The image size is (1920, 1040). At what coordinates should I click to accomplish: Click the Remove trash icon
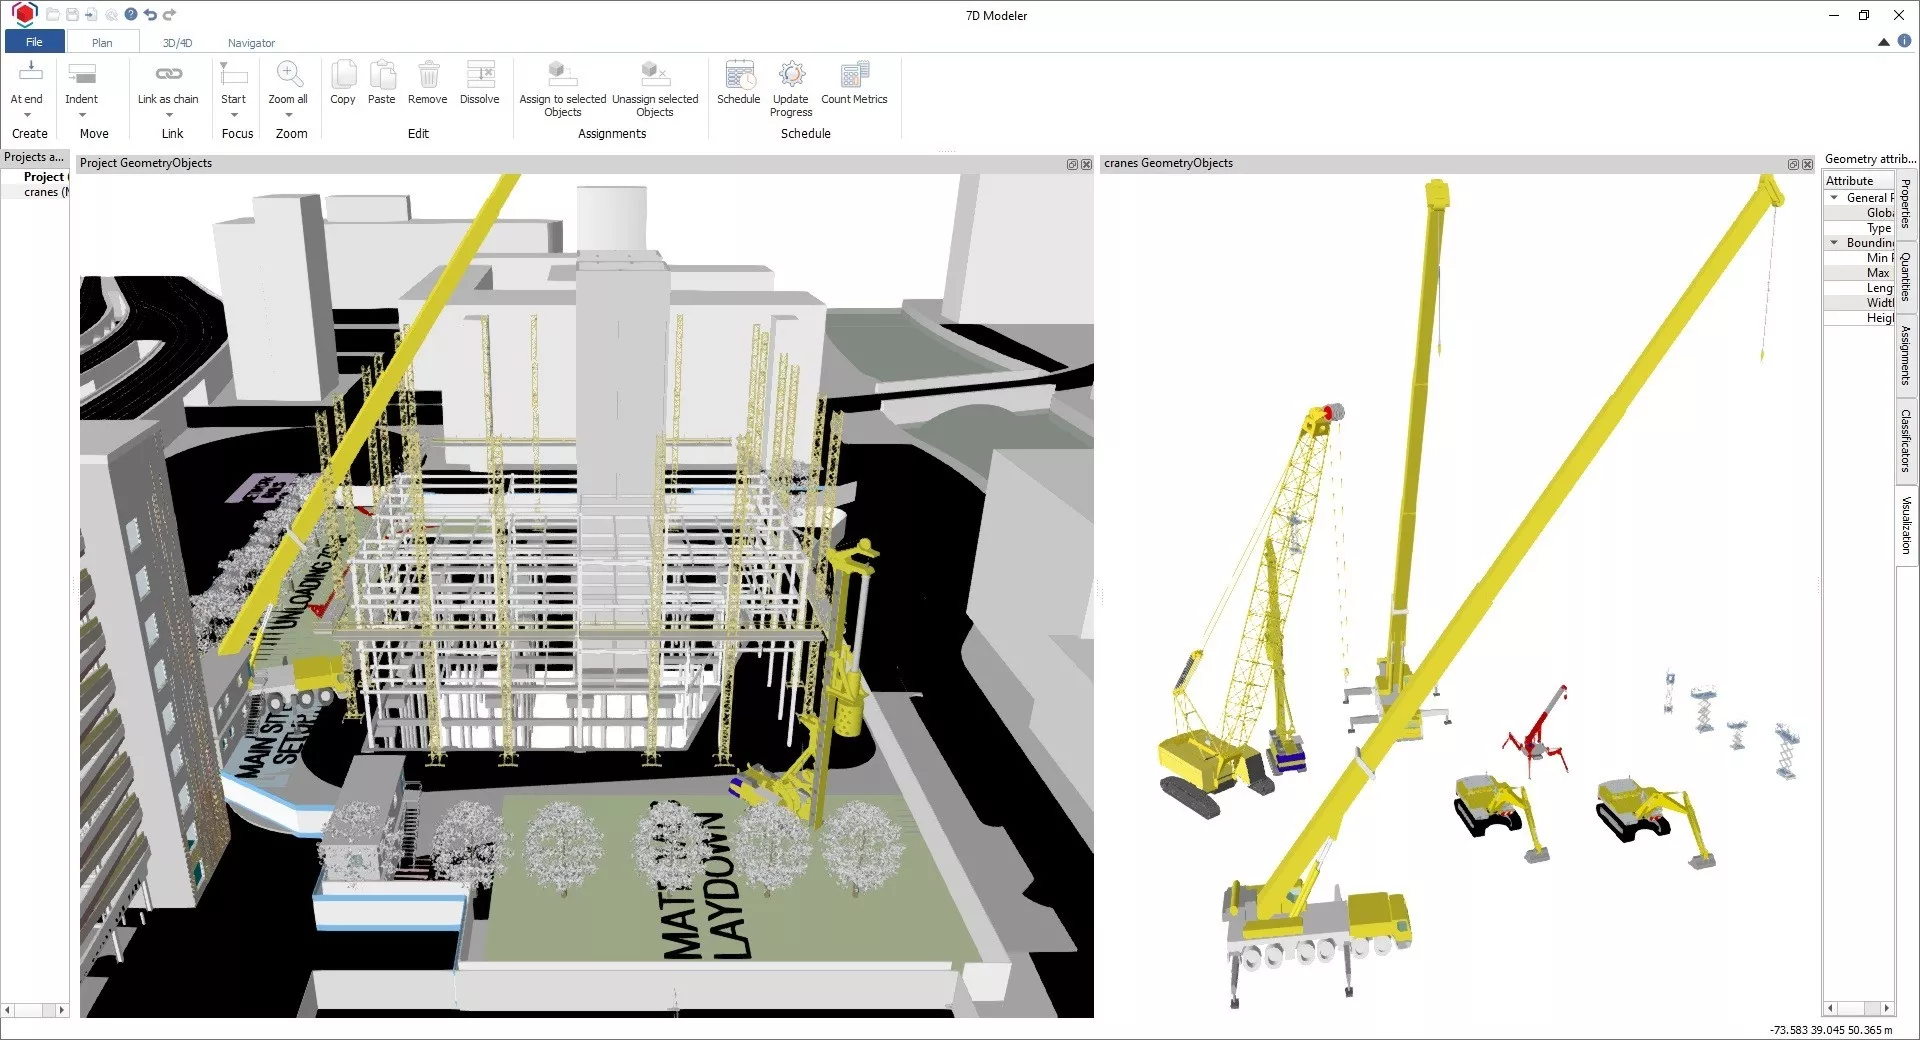click(x=428, y=74)
